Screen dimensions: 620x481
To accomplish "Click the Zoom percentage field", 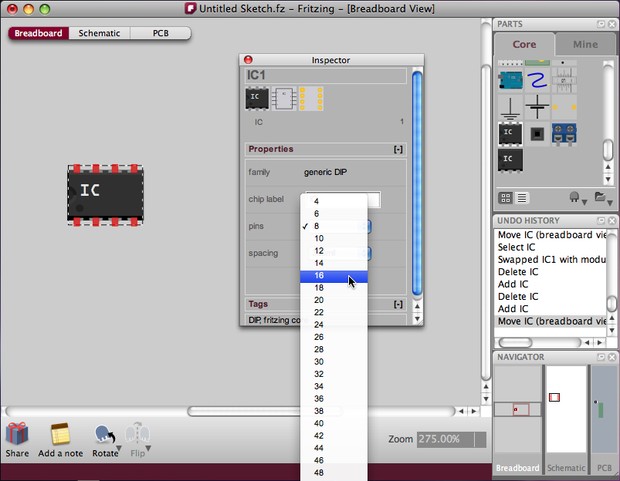I will pyautogui.click(x=451, y=439).
